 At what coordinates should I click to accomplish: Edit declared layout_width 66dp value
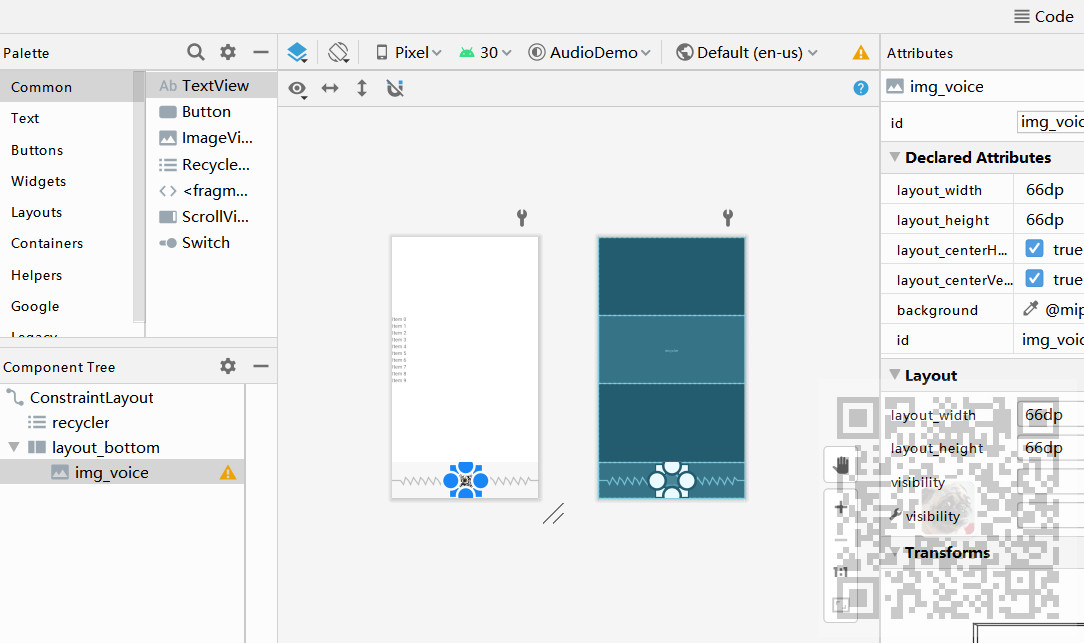tap(1049, 189)
